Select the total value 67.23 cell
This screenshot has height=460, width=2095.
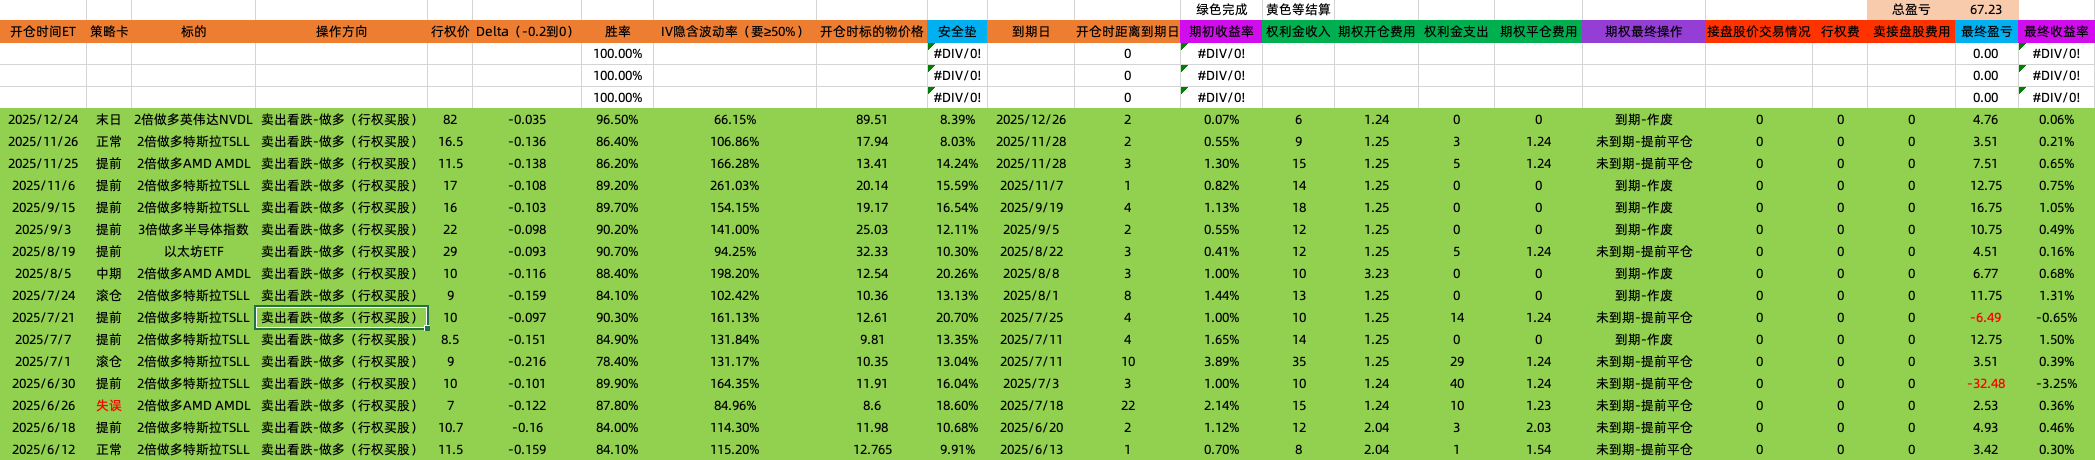click(x=1986, y=10)
